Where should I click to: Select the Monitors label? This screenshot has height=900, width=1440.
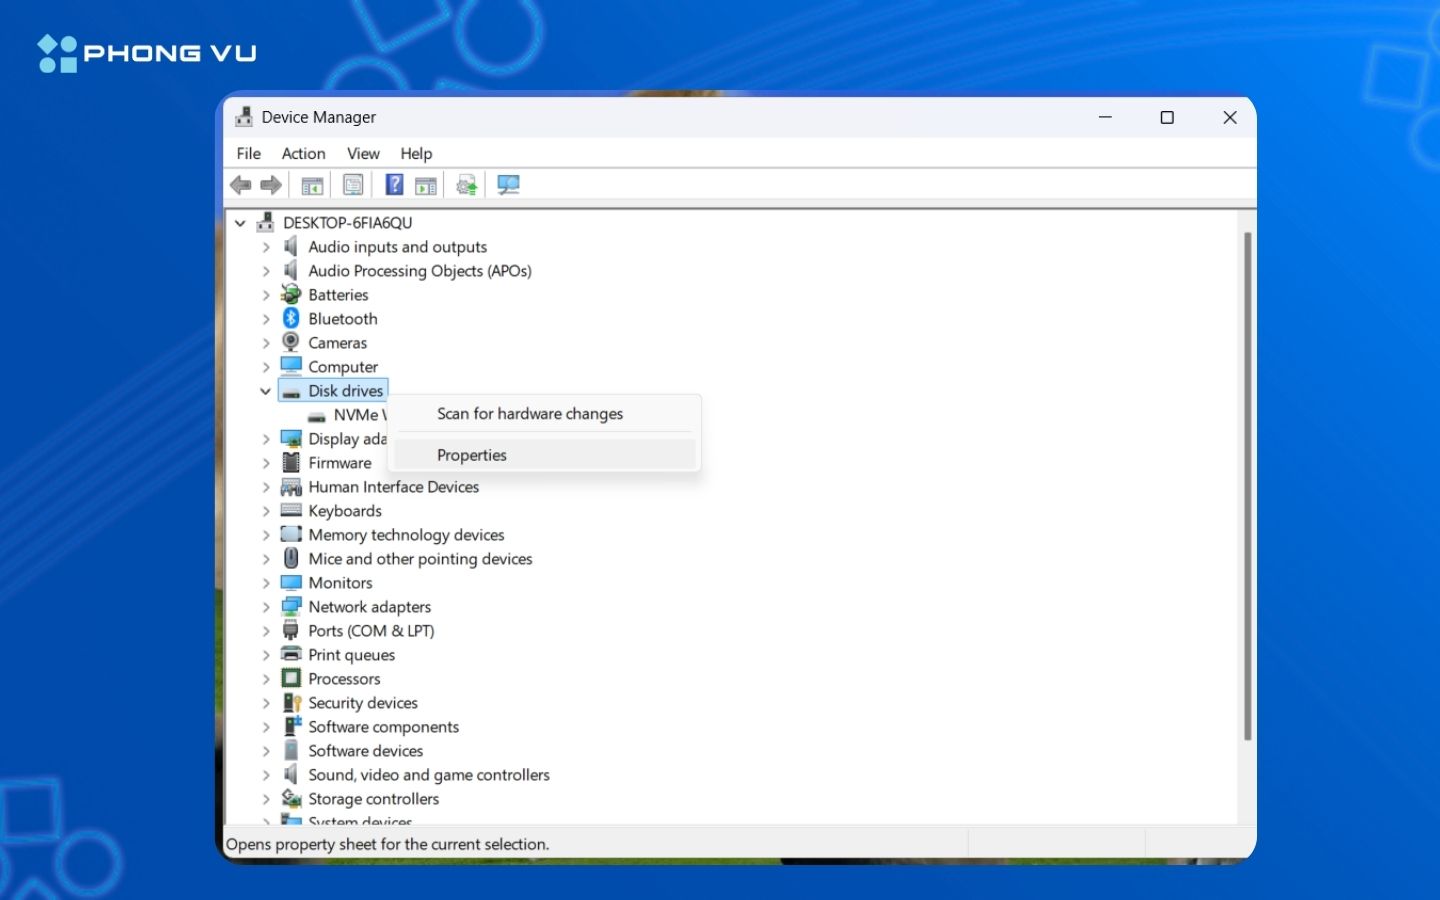tap(340, 583)
